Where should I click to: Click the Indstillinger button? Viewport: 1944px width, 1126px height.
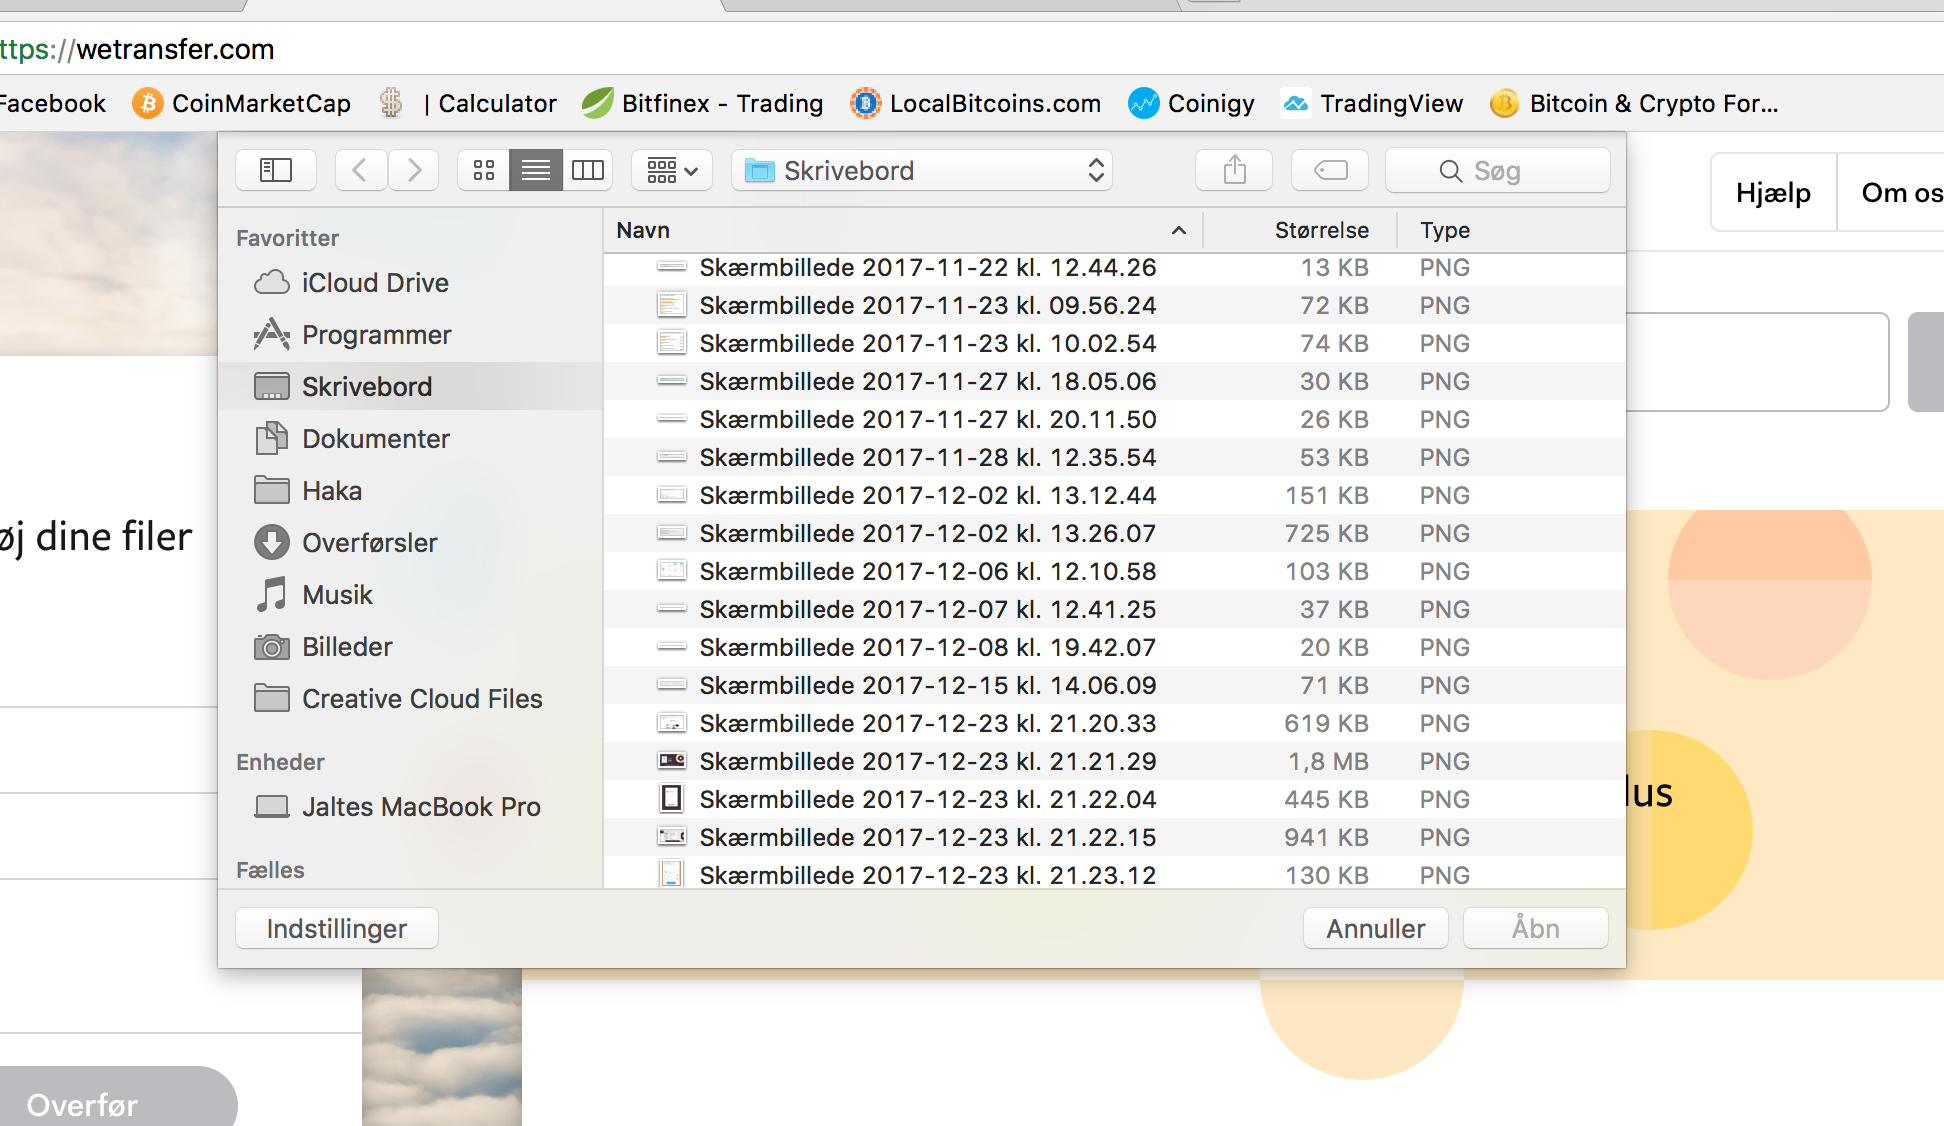pyautogui.click(x=337, y=929)
